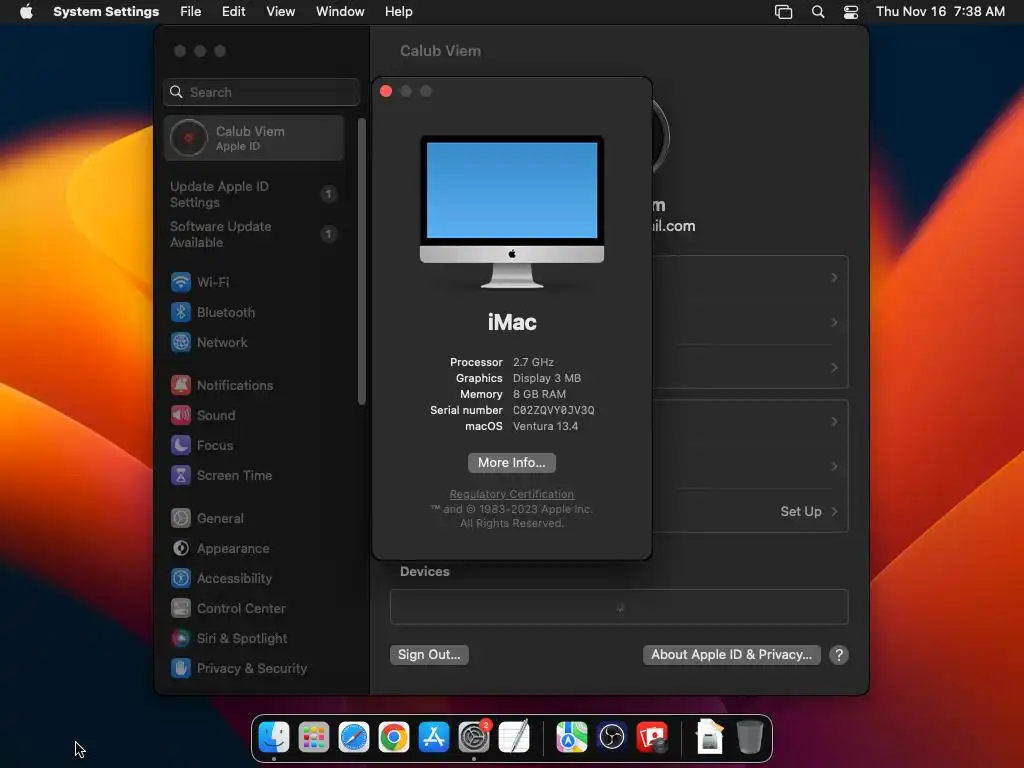1024x768 pixels.
Task: Open the Regulatory Certification link
Action: point(511,494)
